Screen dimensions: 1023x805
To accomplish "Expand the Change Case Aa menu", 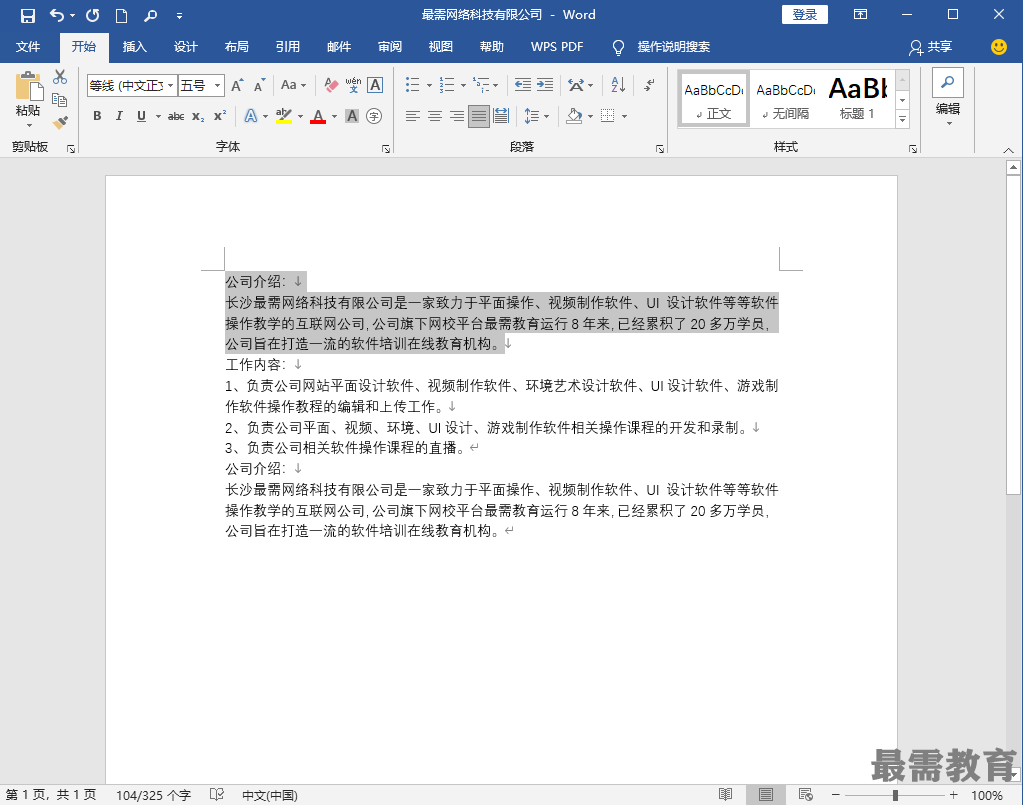I will 294,85.
